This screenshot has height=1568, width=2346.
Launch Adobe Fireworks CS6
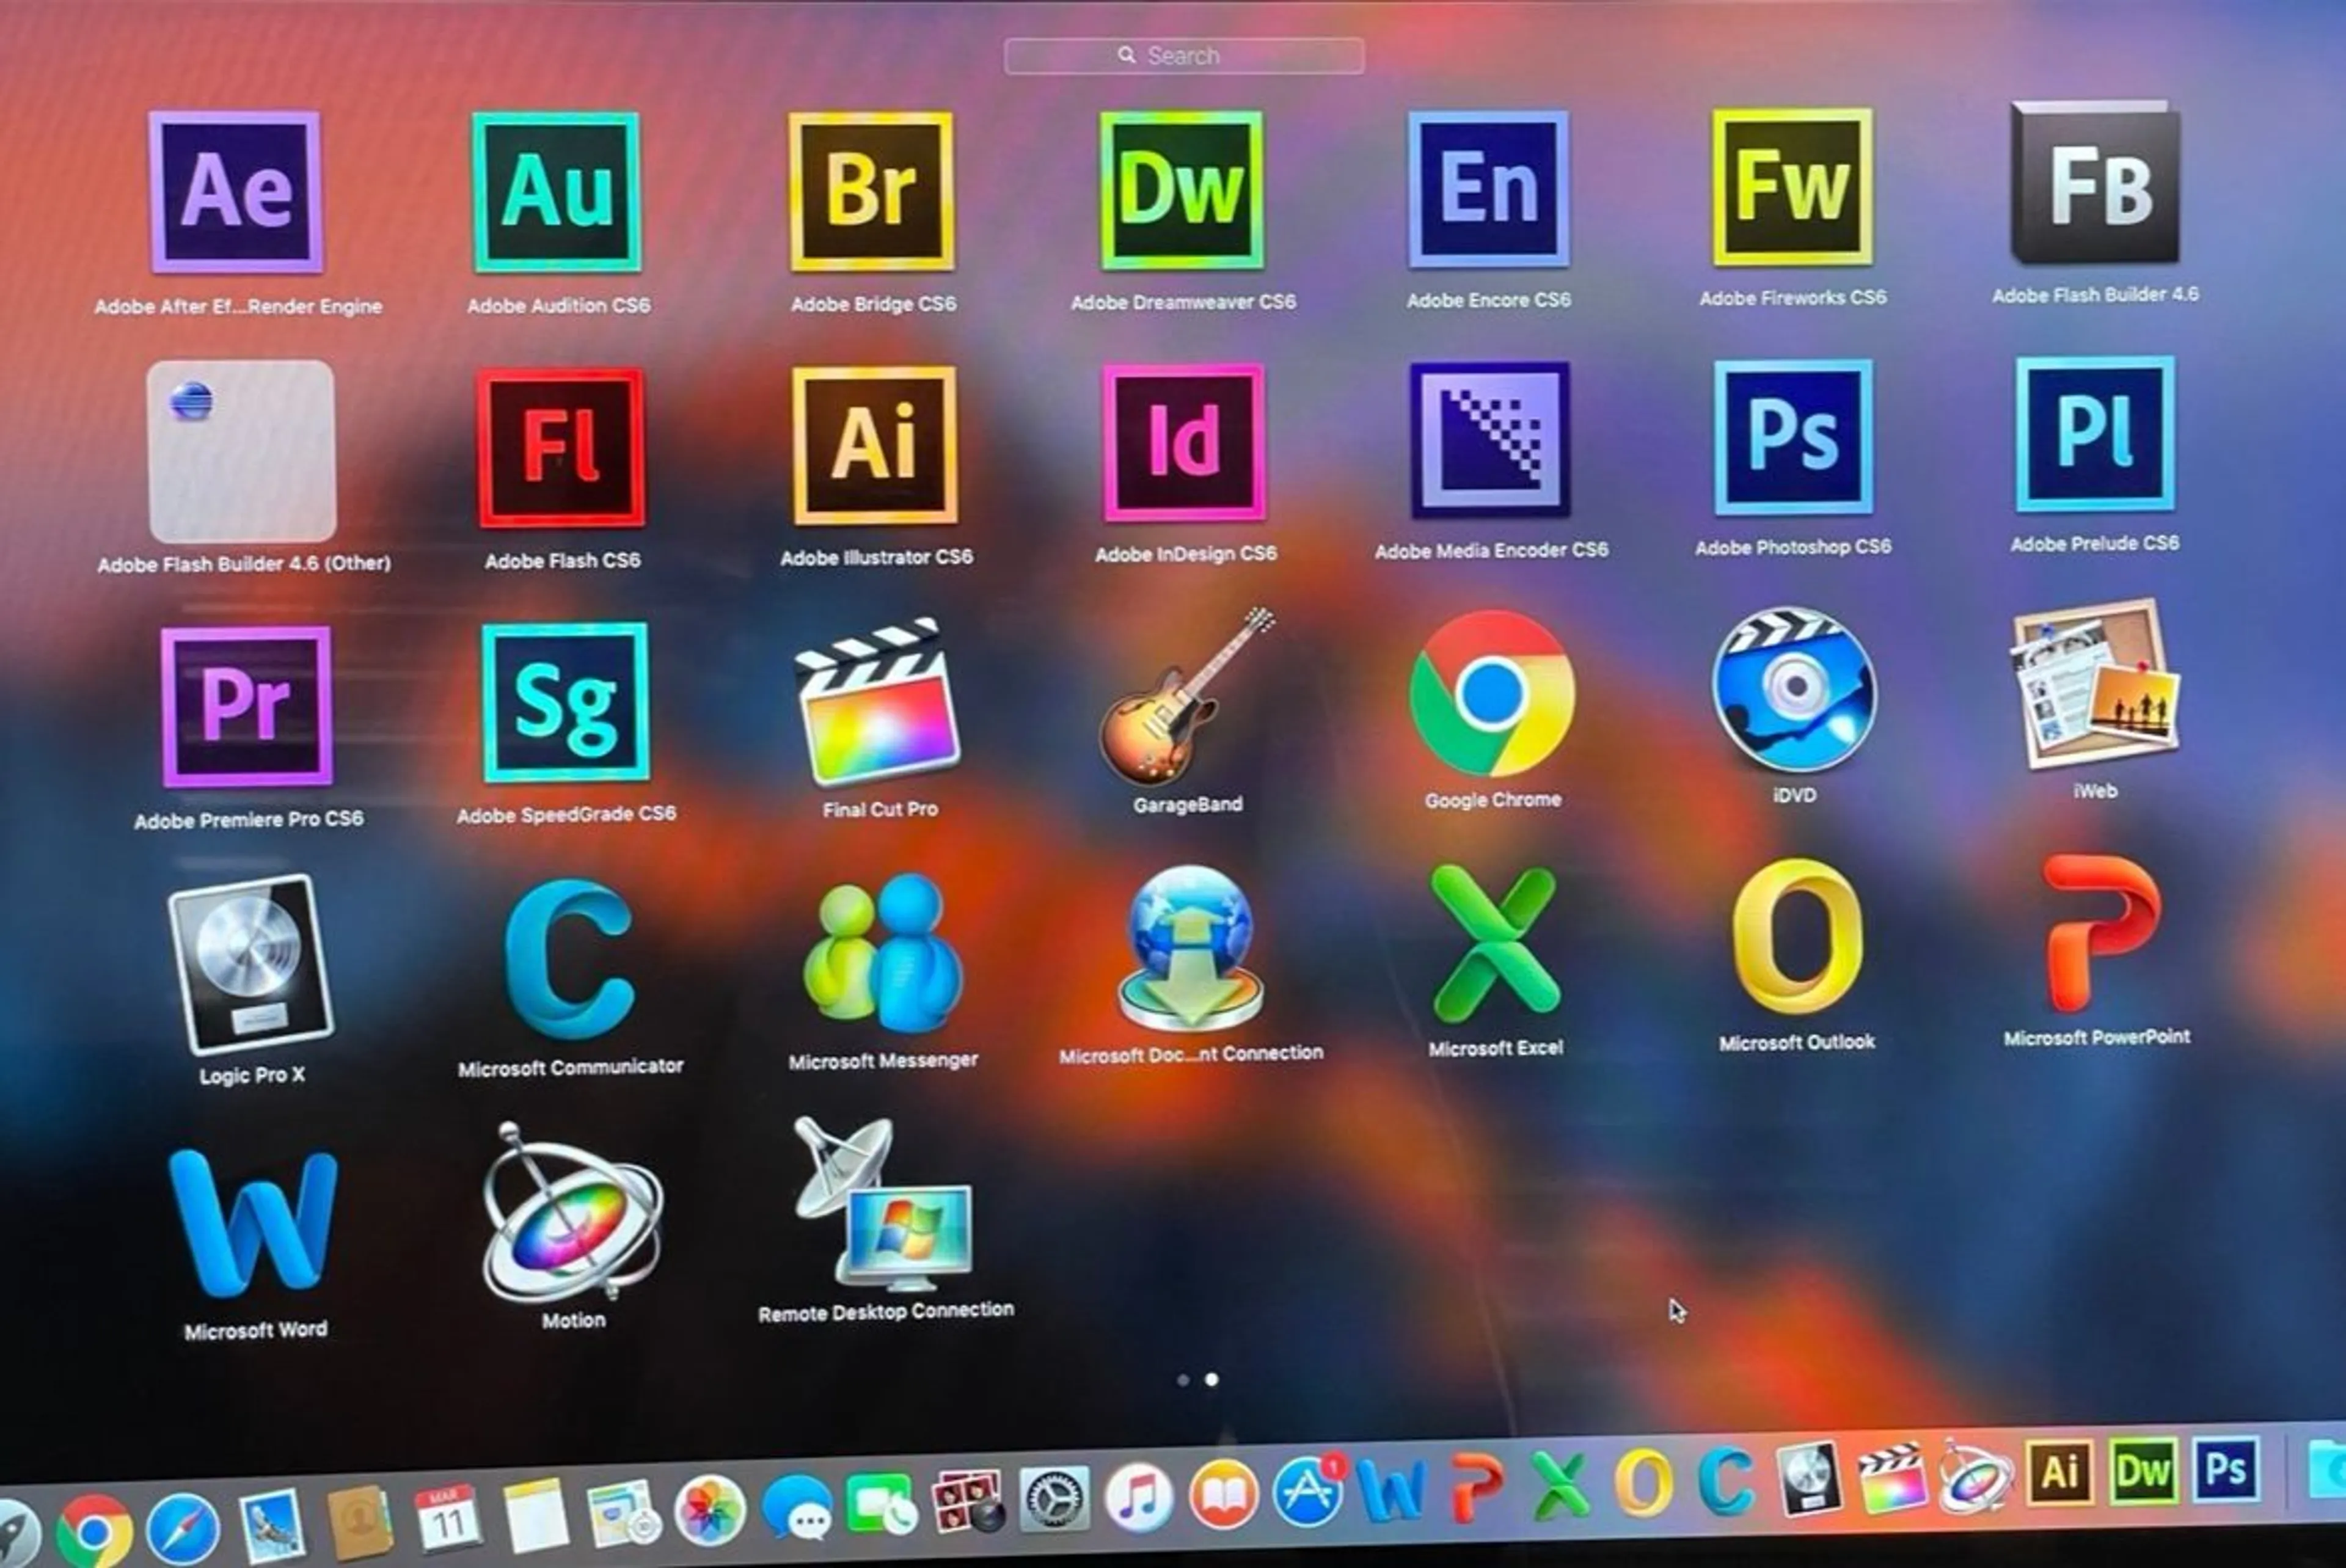click(1792, 187)
